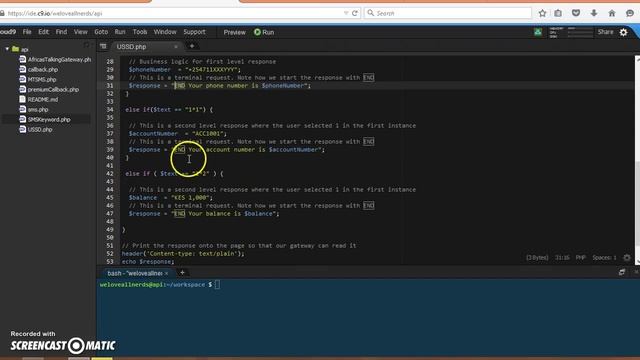Open the Find menu
Viewport: 640px width, 360px height.
61,32
